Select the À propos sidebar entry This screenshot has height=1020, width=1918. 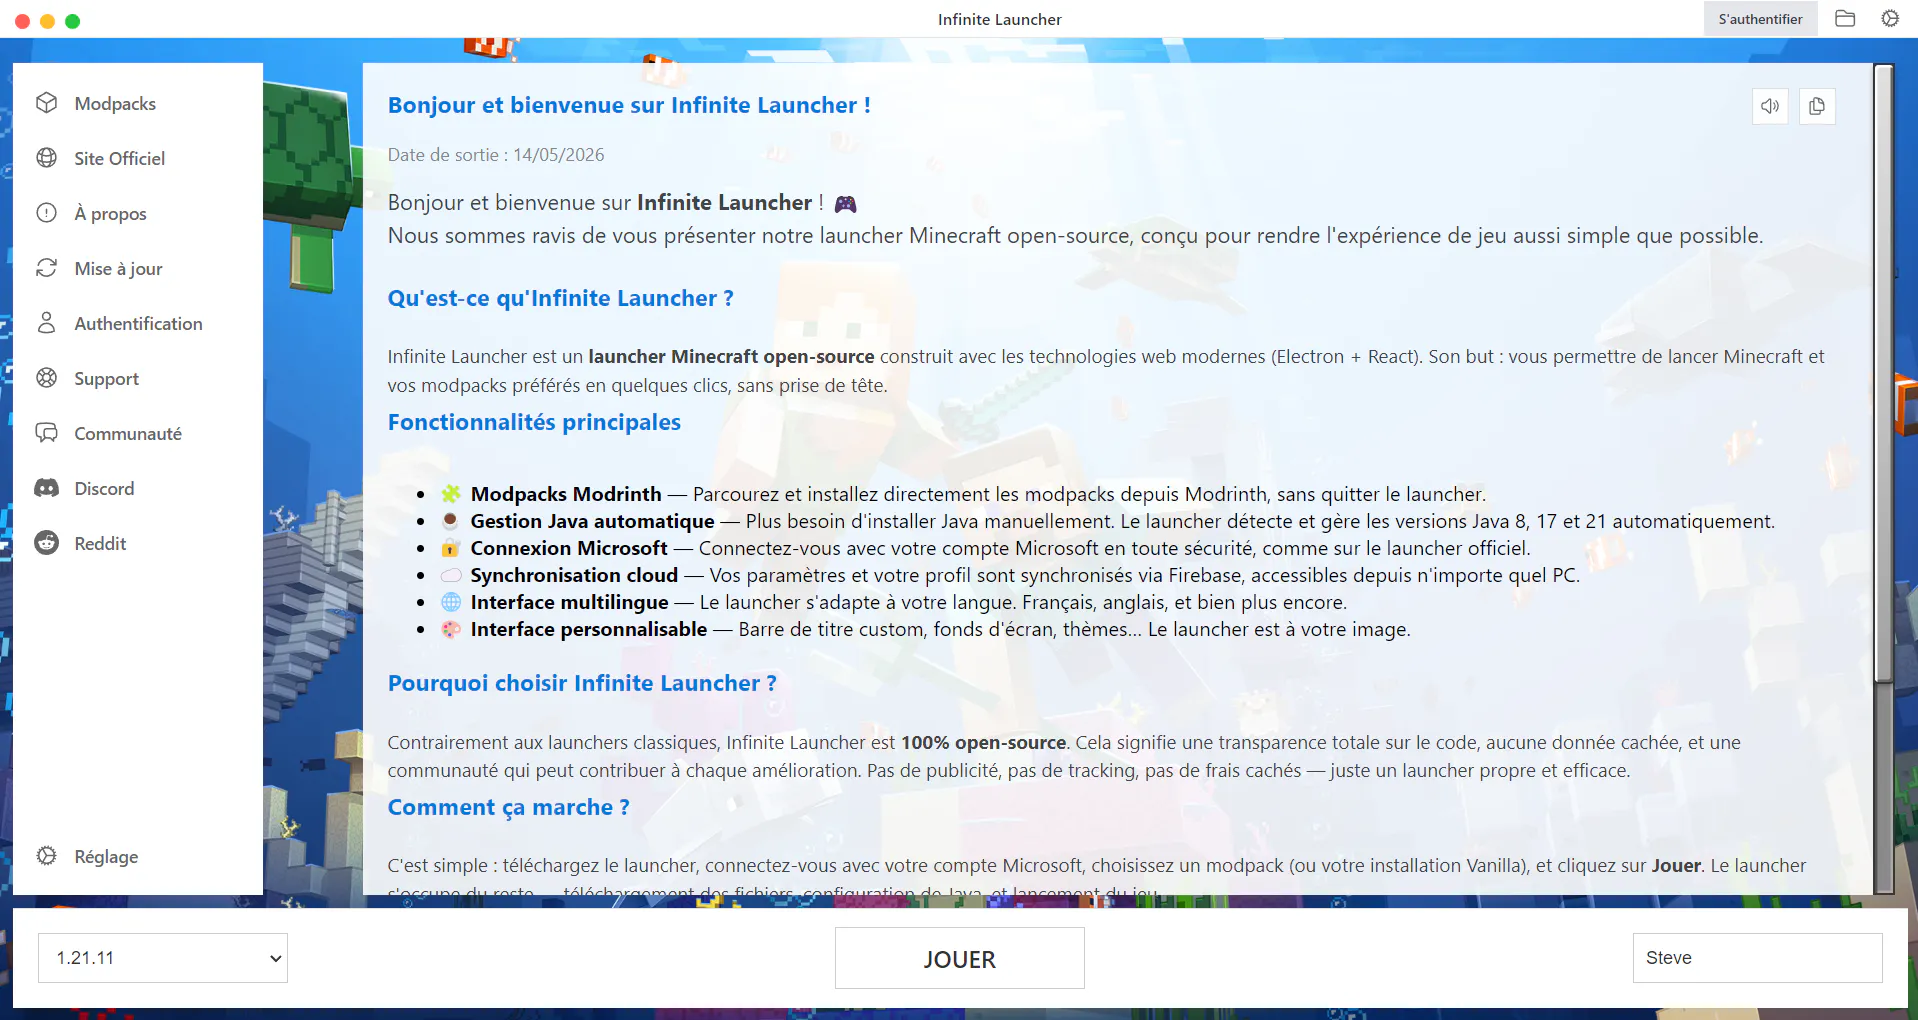click(x=110, y=214)
